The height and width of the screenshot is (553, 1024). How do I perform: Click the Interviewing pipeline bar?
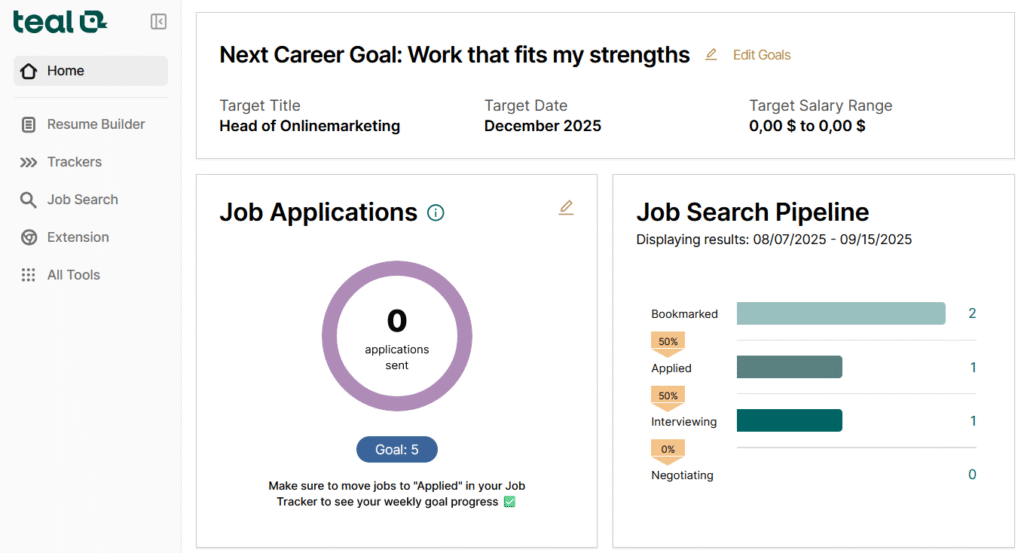pyautogui.click(x=789, y=421)
